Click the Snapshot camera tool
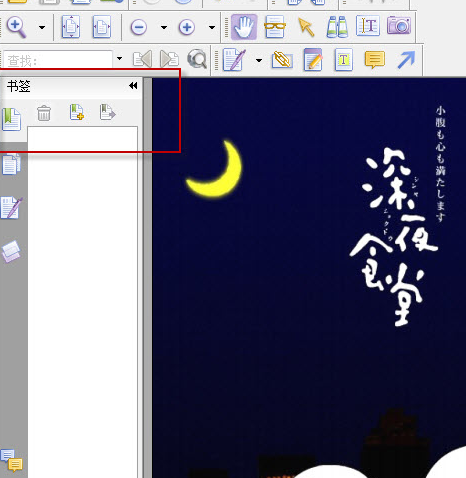Viewport: 466px width, 478px height. click(x=399, y=26)
